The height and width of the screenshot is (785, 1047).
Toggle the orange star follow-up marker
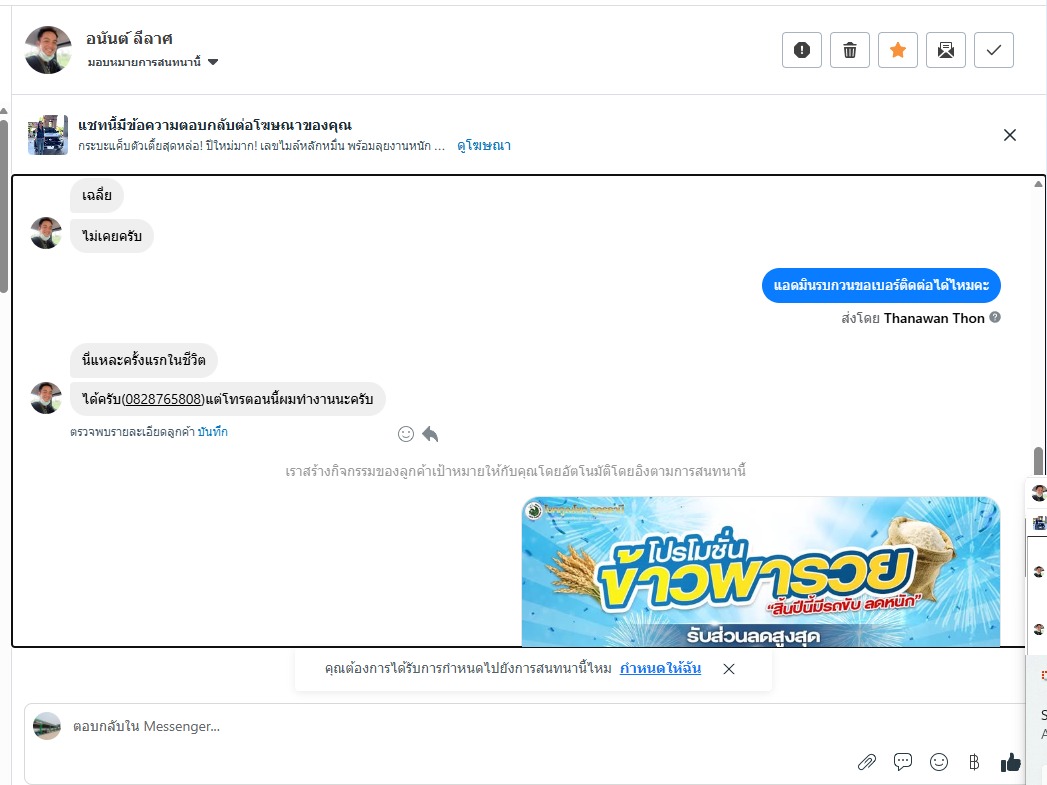[x=897, y=50]
